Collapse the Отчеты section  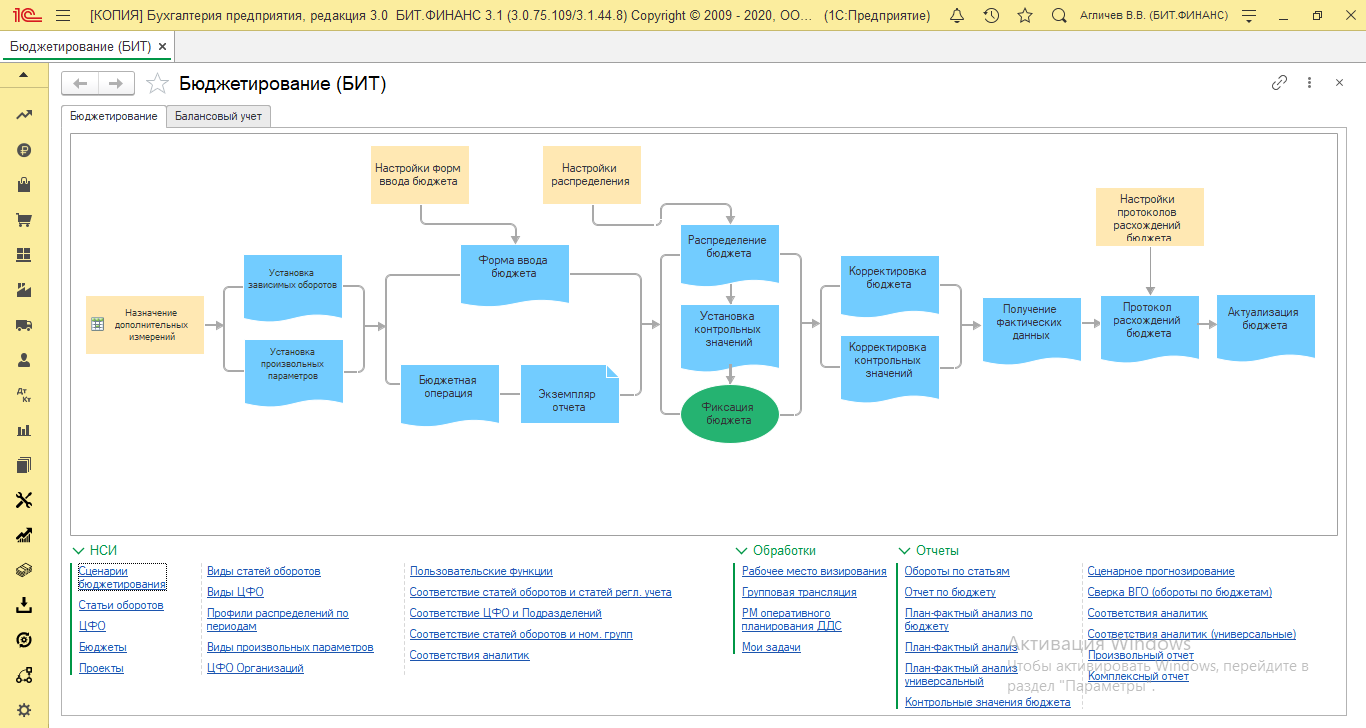(x=905, y=551)
